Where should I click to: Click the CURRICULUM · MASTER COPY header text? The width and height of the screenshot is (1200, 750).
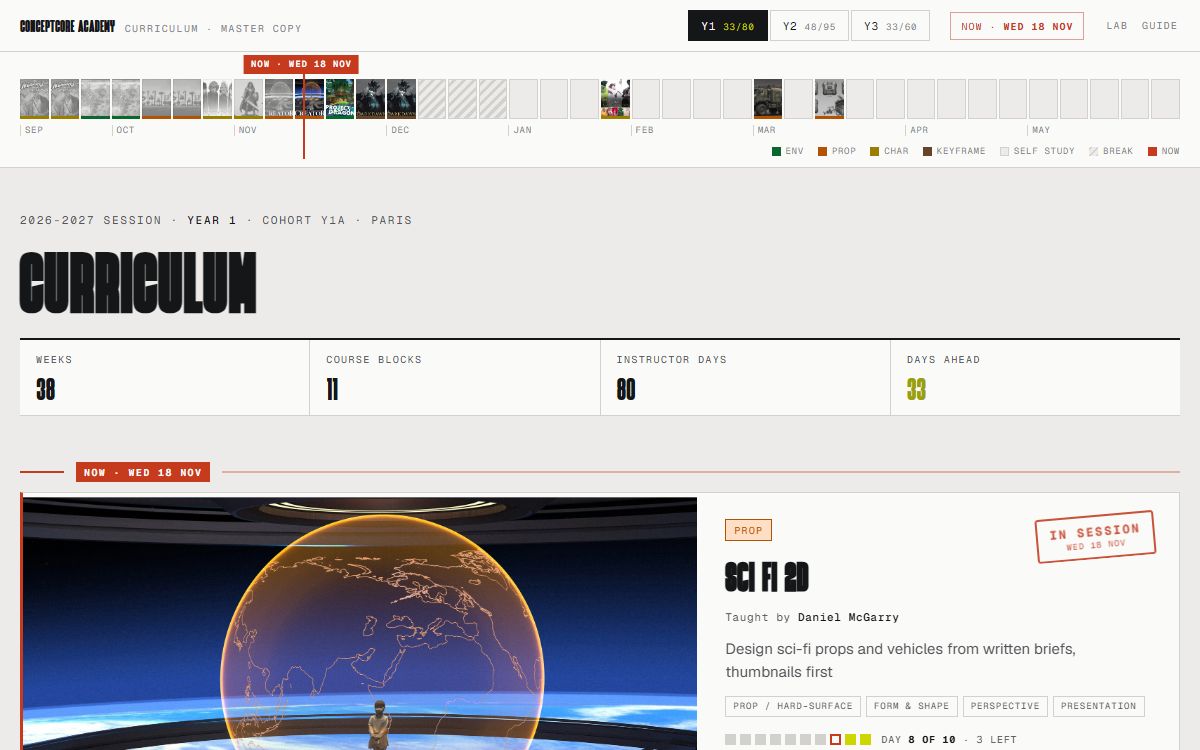pyautogui.click(x=213, y=28)
